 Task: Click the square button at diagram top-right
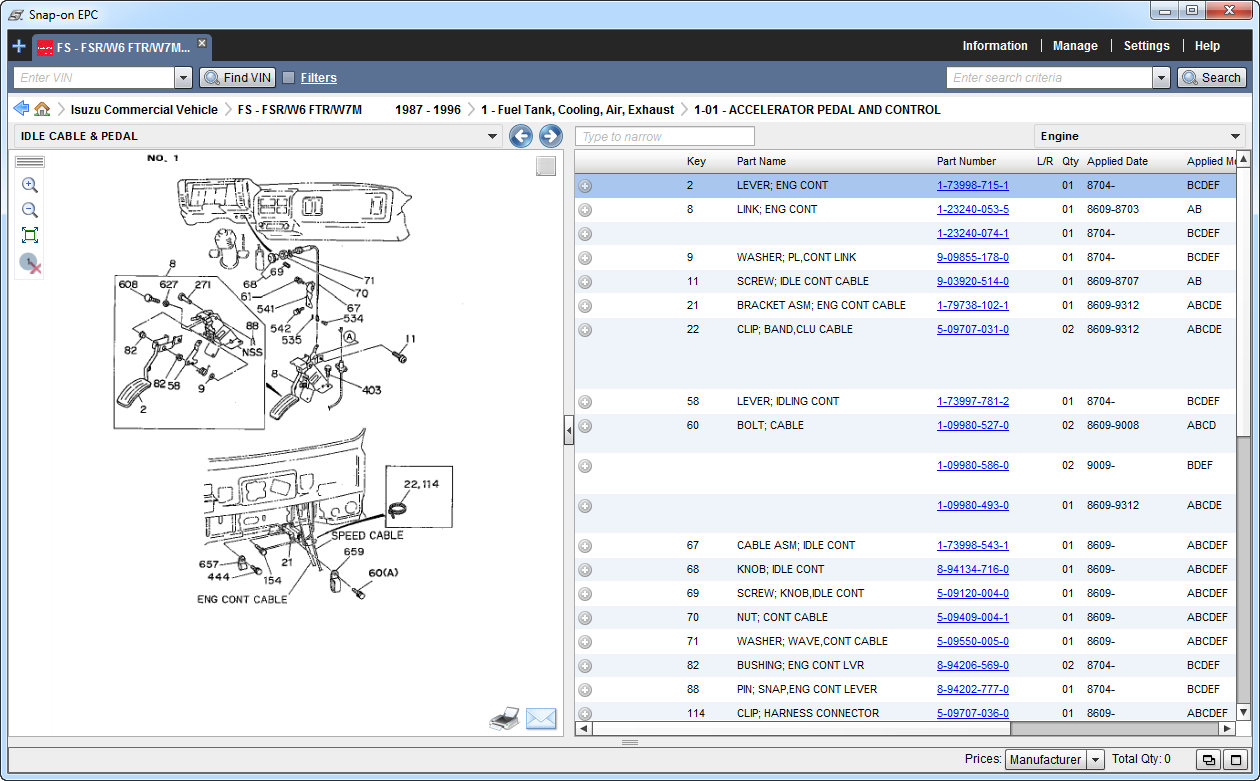545,166
